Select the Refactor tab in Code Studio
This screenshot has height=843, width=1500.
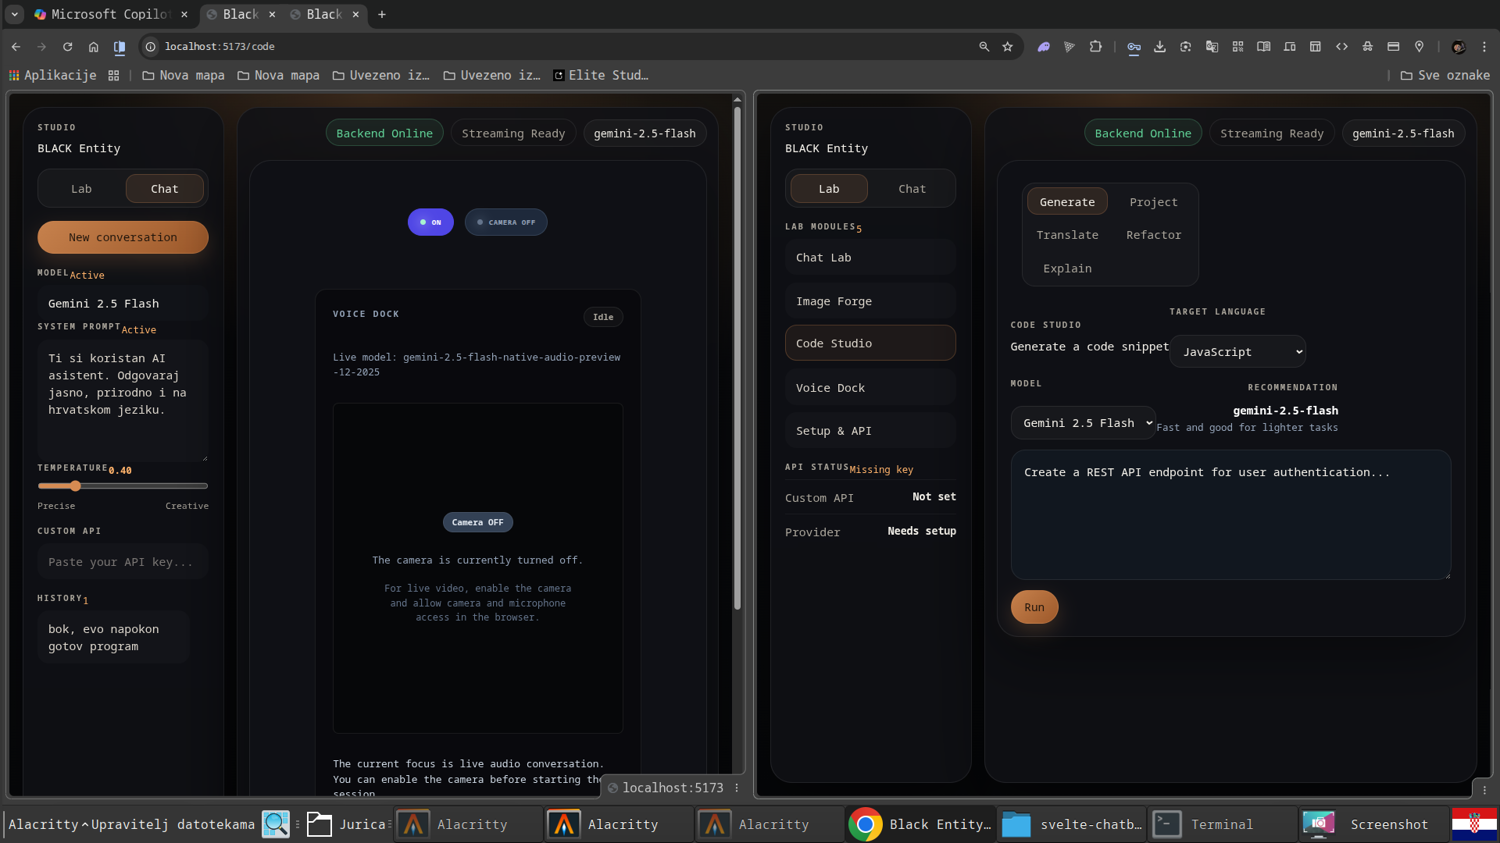click(x=1152, y=234)
